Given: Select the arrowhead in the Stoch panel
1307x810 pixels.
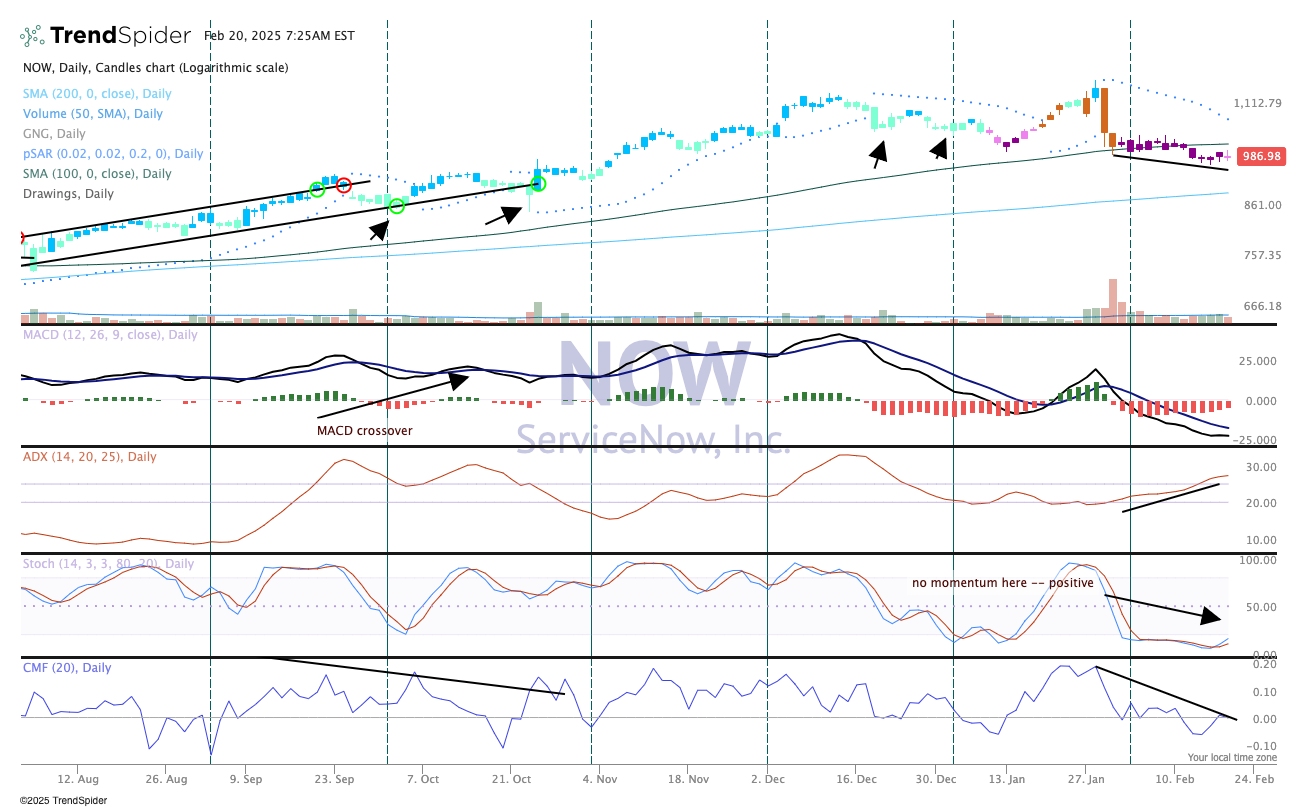Looking at the screenshot, I should click(x=1211, y=616).
